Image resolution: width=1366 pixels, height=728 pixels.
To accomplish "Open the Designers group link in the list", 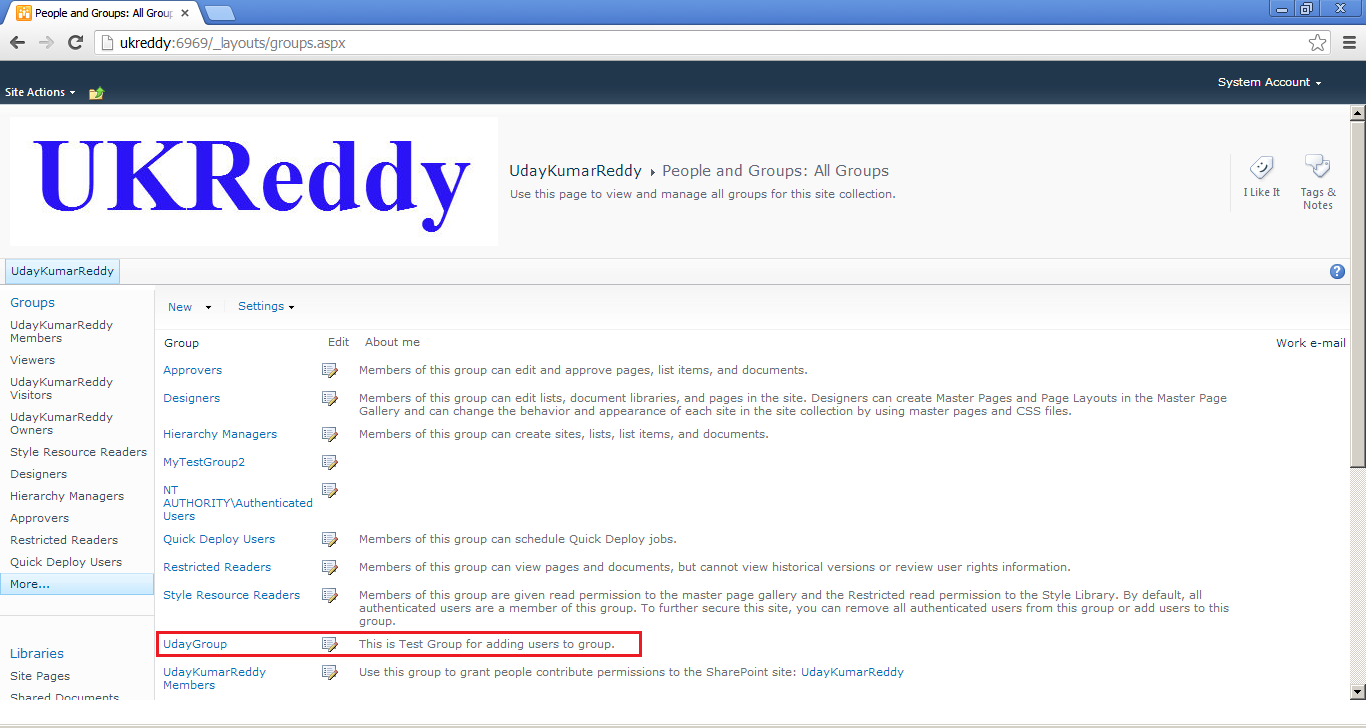I will click(x=191, y=398).
